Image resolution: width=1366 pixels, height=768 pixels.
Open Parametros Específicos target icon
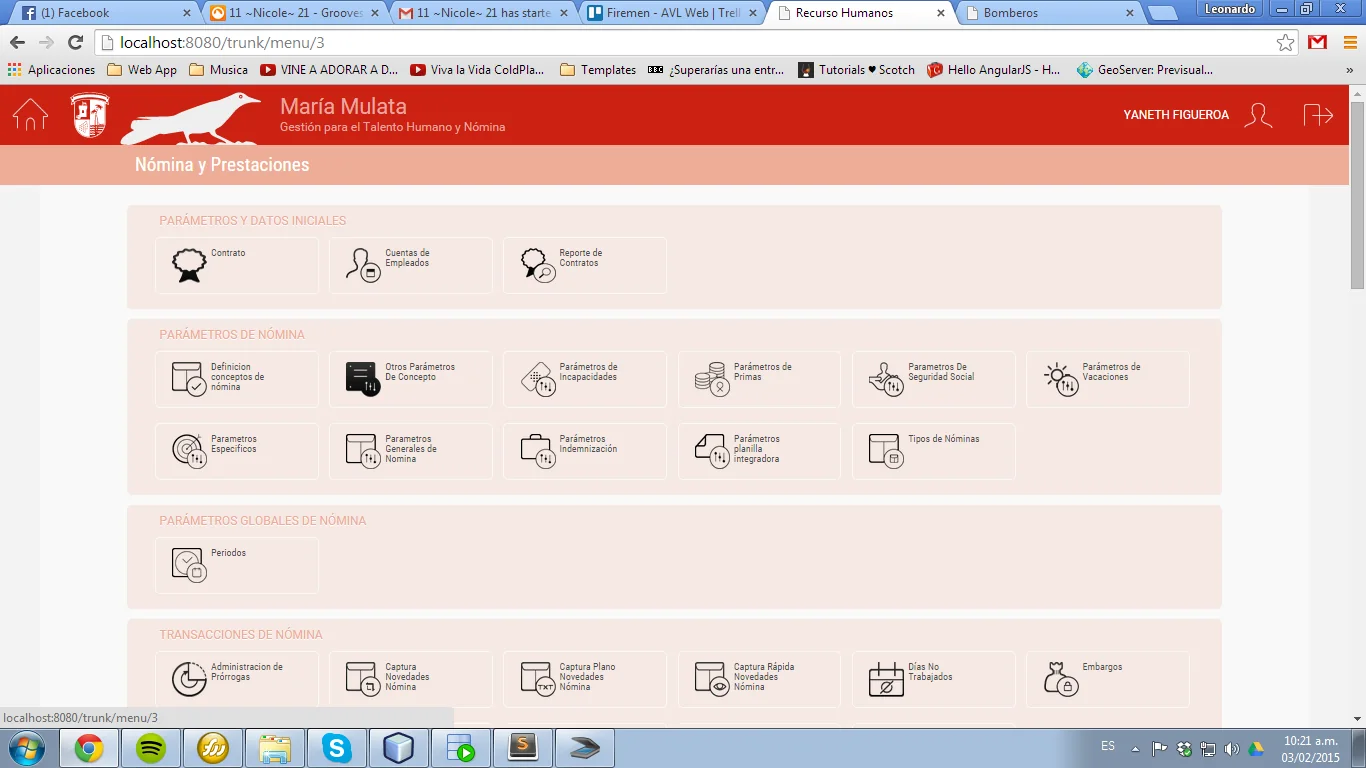coord(189,451)
